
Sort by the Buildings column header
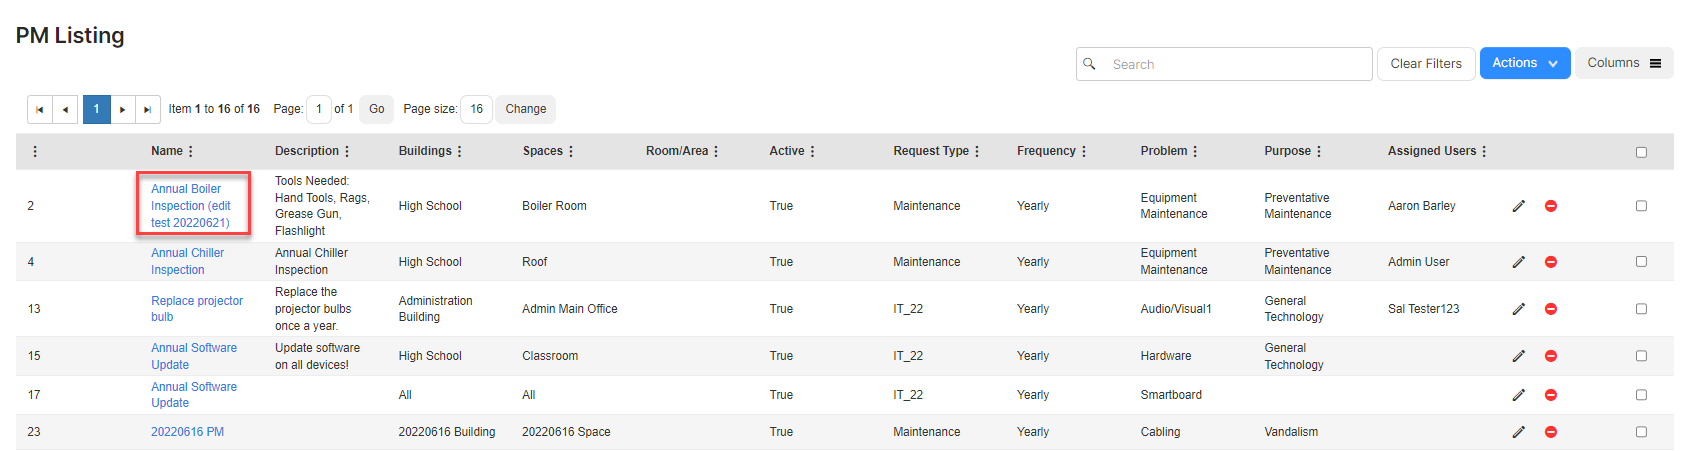pyautogui.click(x=425, y=151)
